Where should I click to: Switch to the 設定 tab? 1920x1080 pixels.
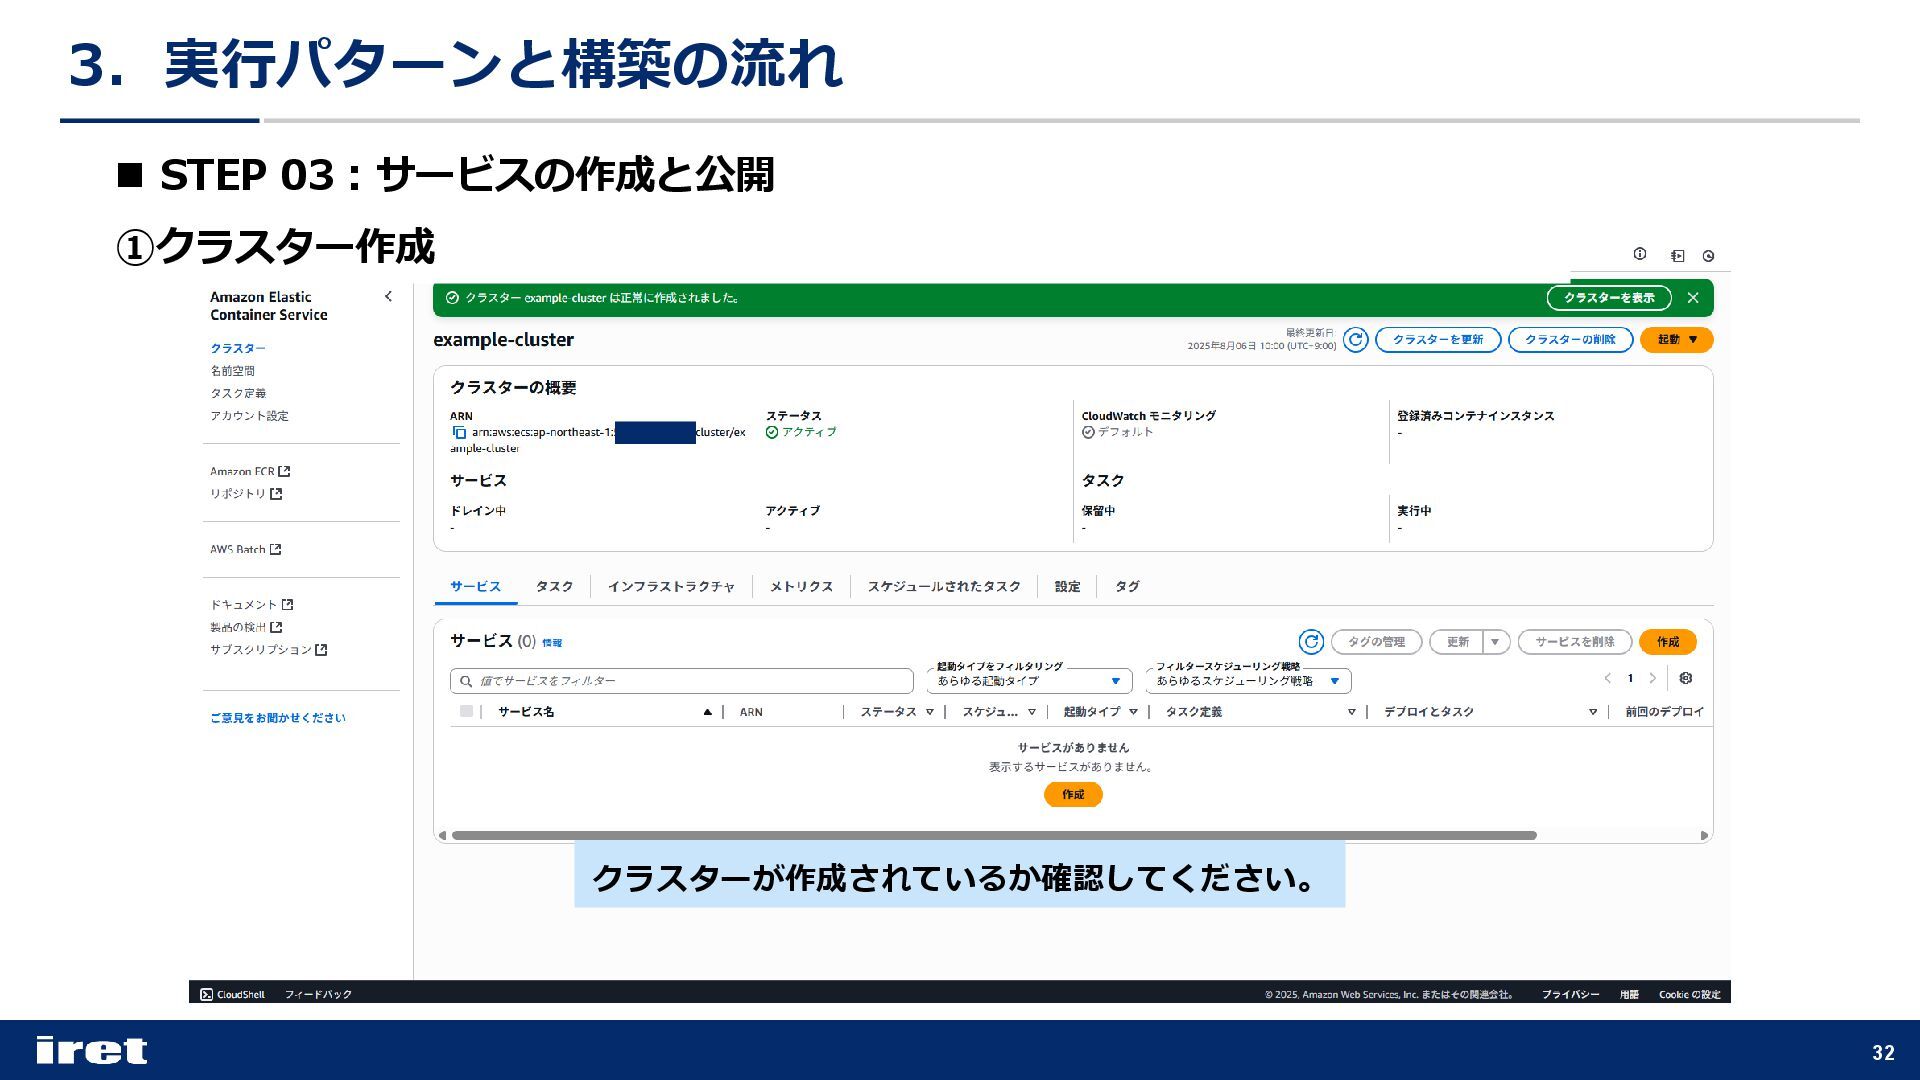point(1067,587)
